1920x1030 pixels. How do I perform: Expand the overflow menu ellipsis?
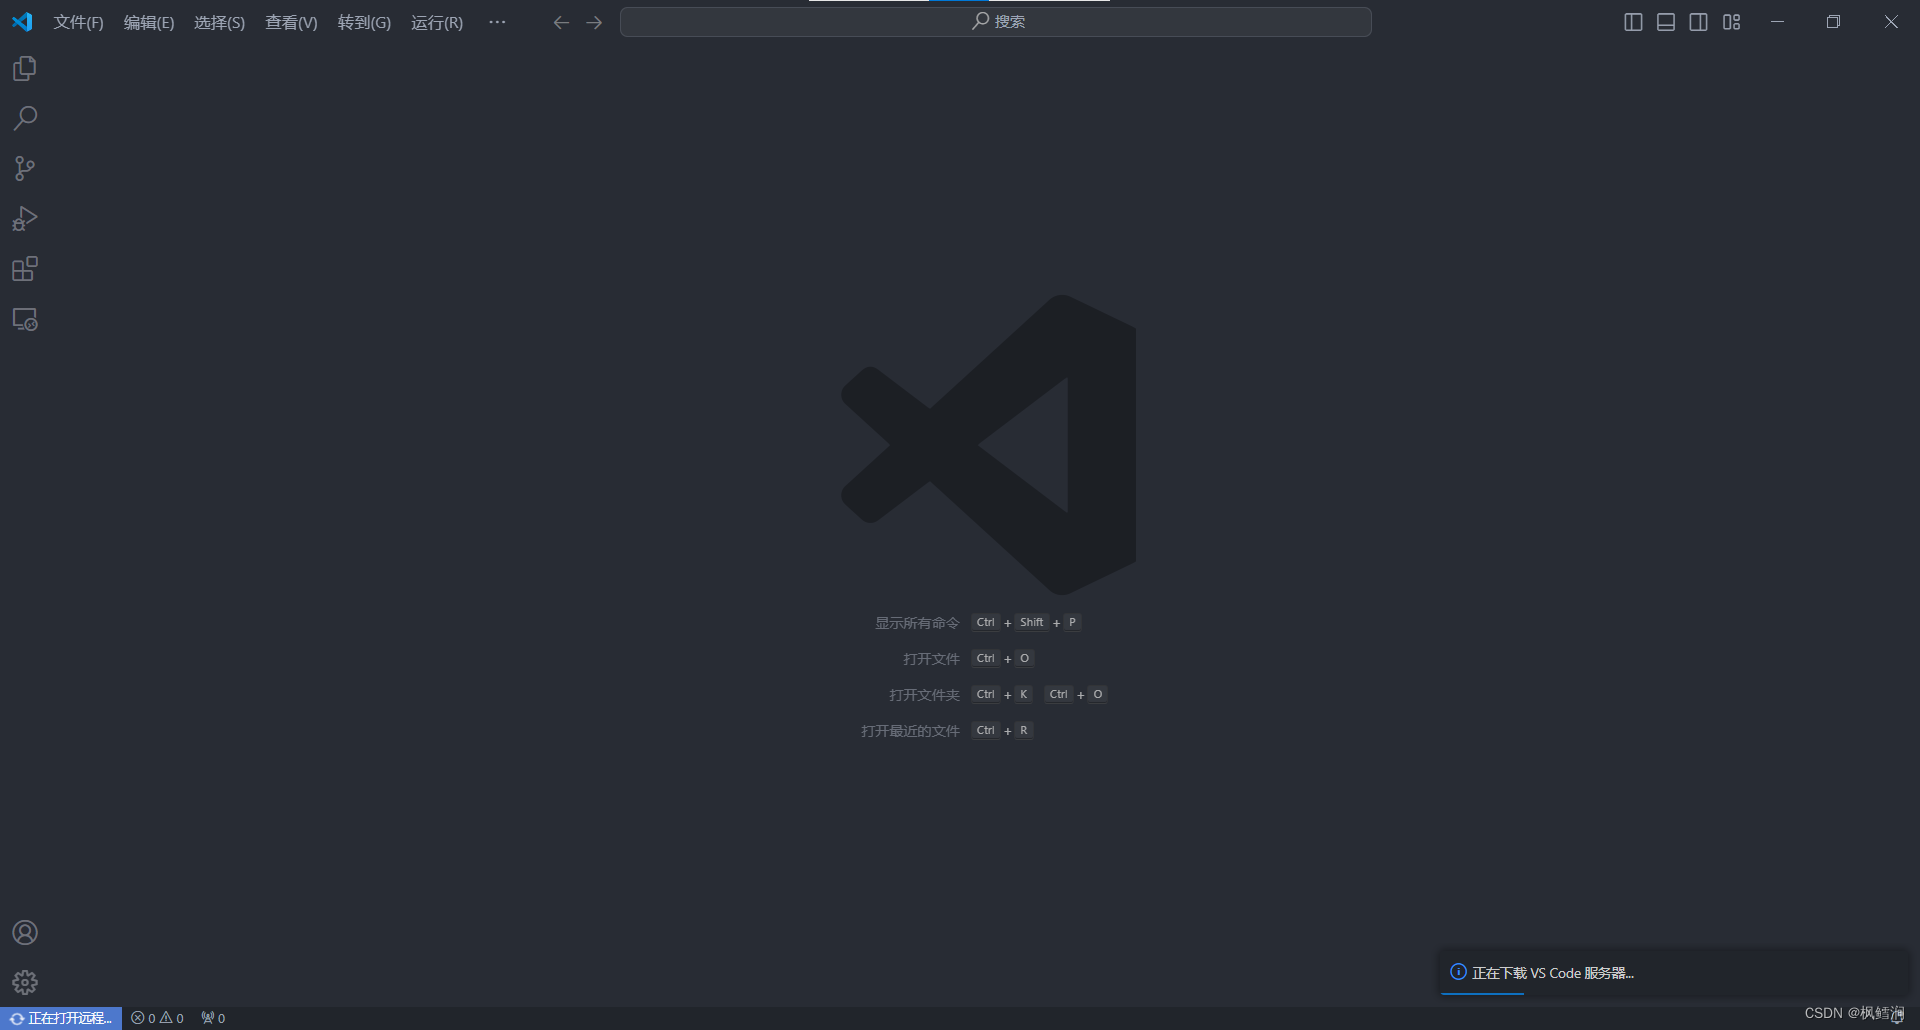[497, 22]
